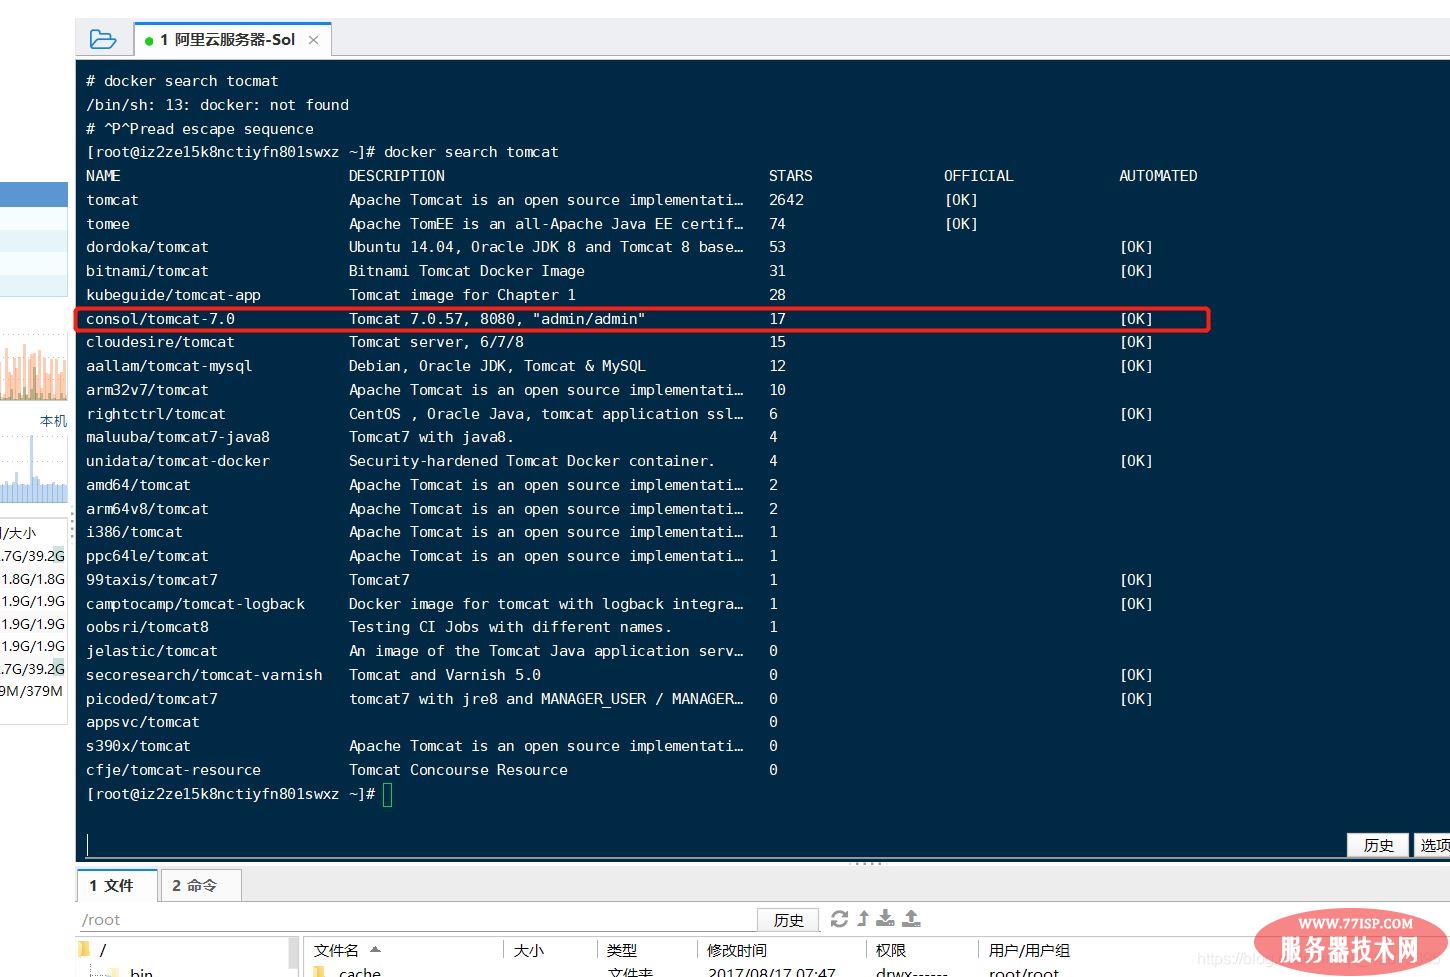This screenshot has height=977, width=1450.
Task: Click the terminal prompt cursor
Action: (x=387, y=795)
